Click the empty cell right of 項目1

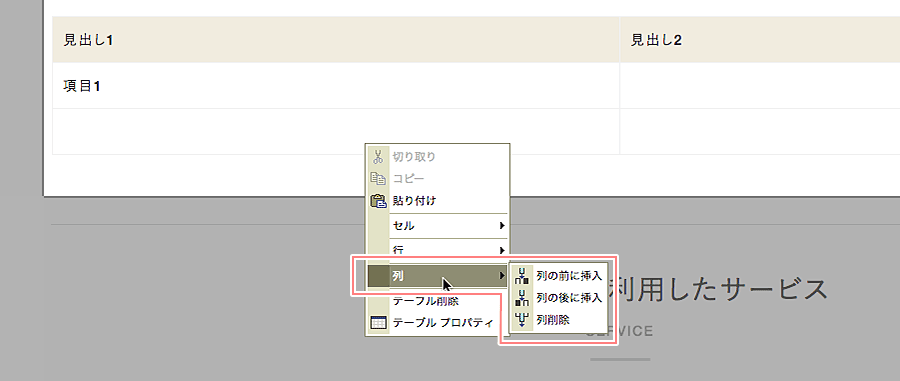click(x=760, y=85)
